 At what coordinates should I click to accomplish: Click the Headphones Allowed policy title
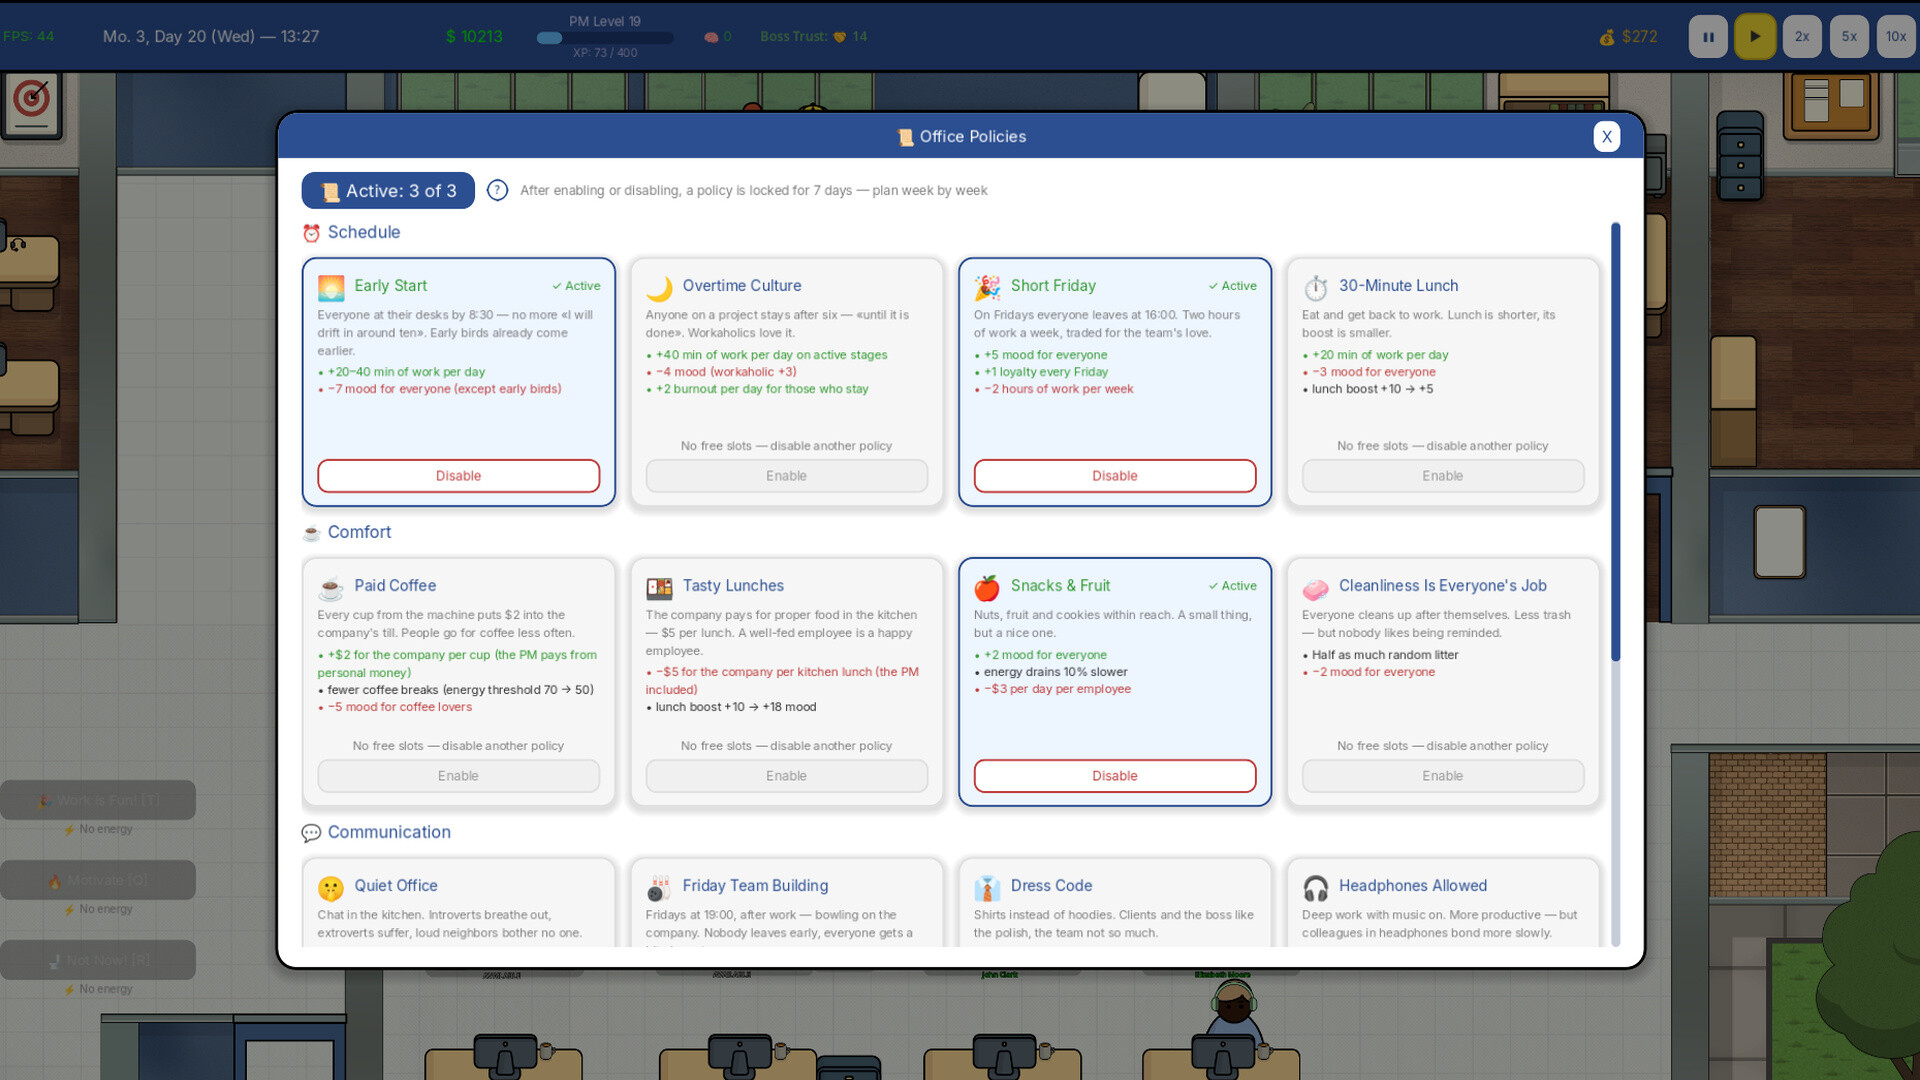click(x=1413, y=886)
